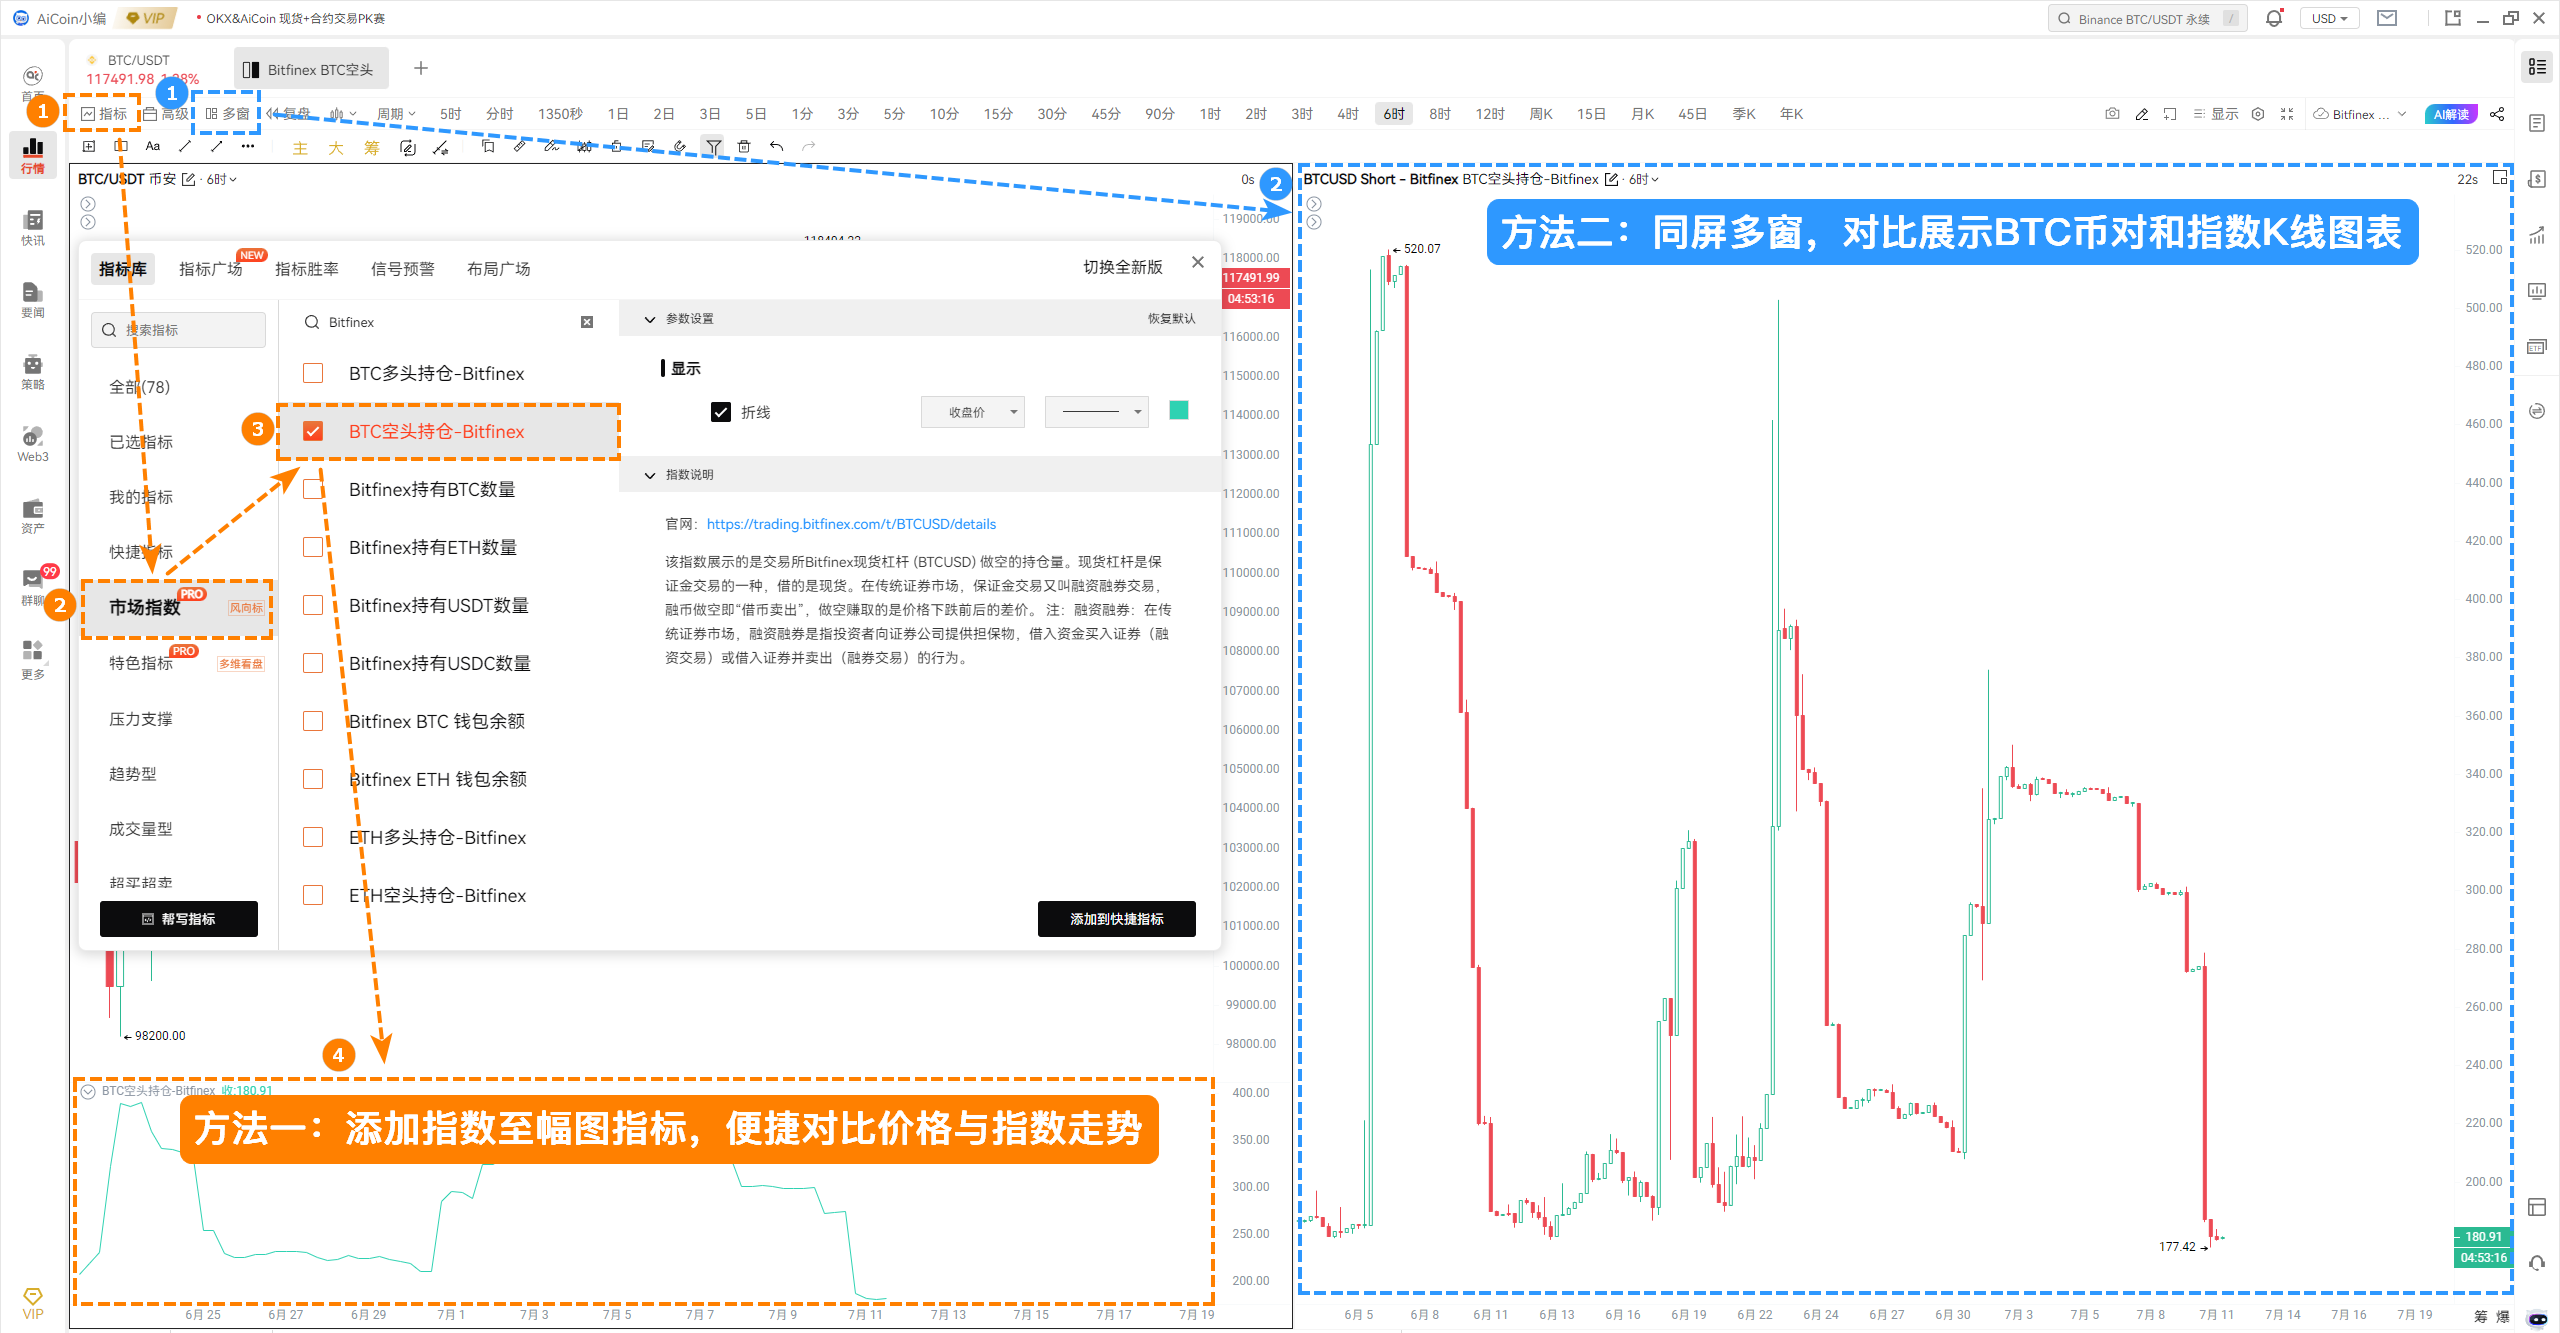Click the trash delete drawings icon
The image size is (2560, 1333).
[744, 146]
